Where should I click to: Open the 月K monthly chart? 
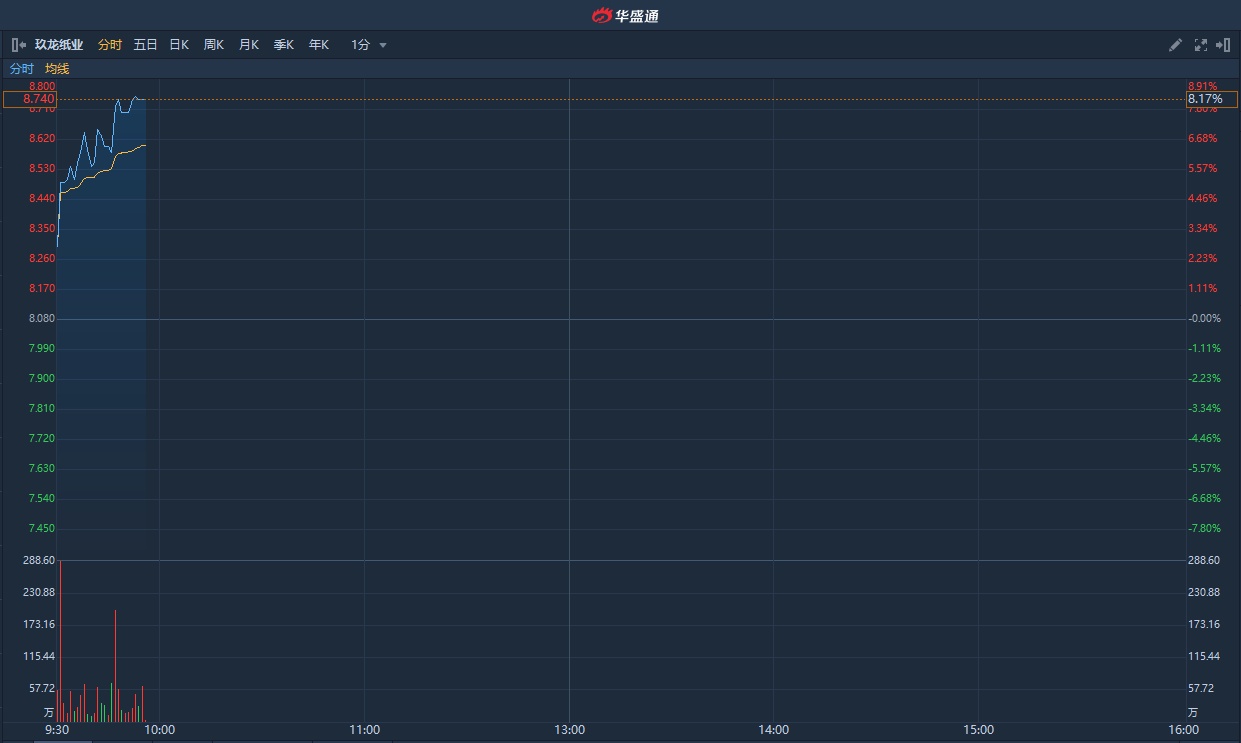pos(249,45)
